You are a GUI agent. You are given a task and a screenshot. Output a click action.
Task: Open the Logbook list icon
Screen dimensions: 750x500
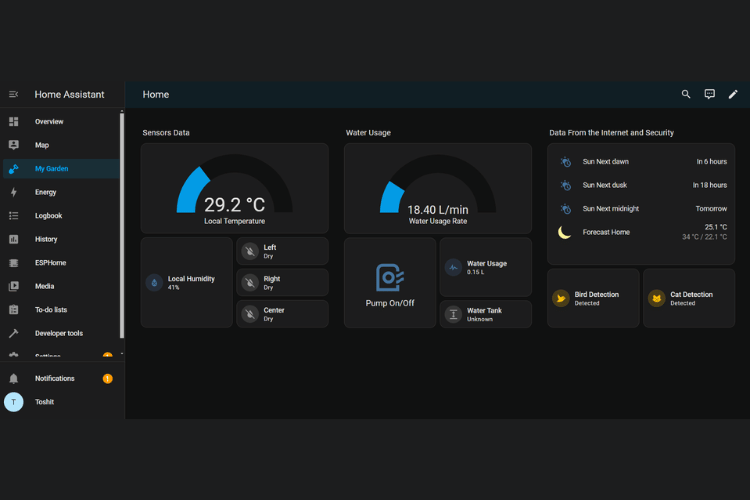click(13, 216)
